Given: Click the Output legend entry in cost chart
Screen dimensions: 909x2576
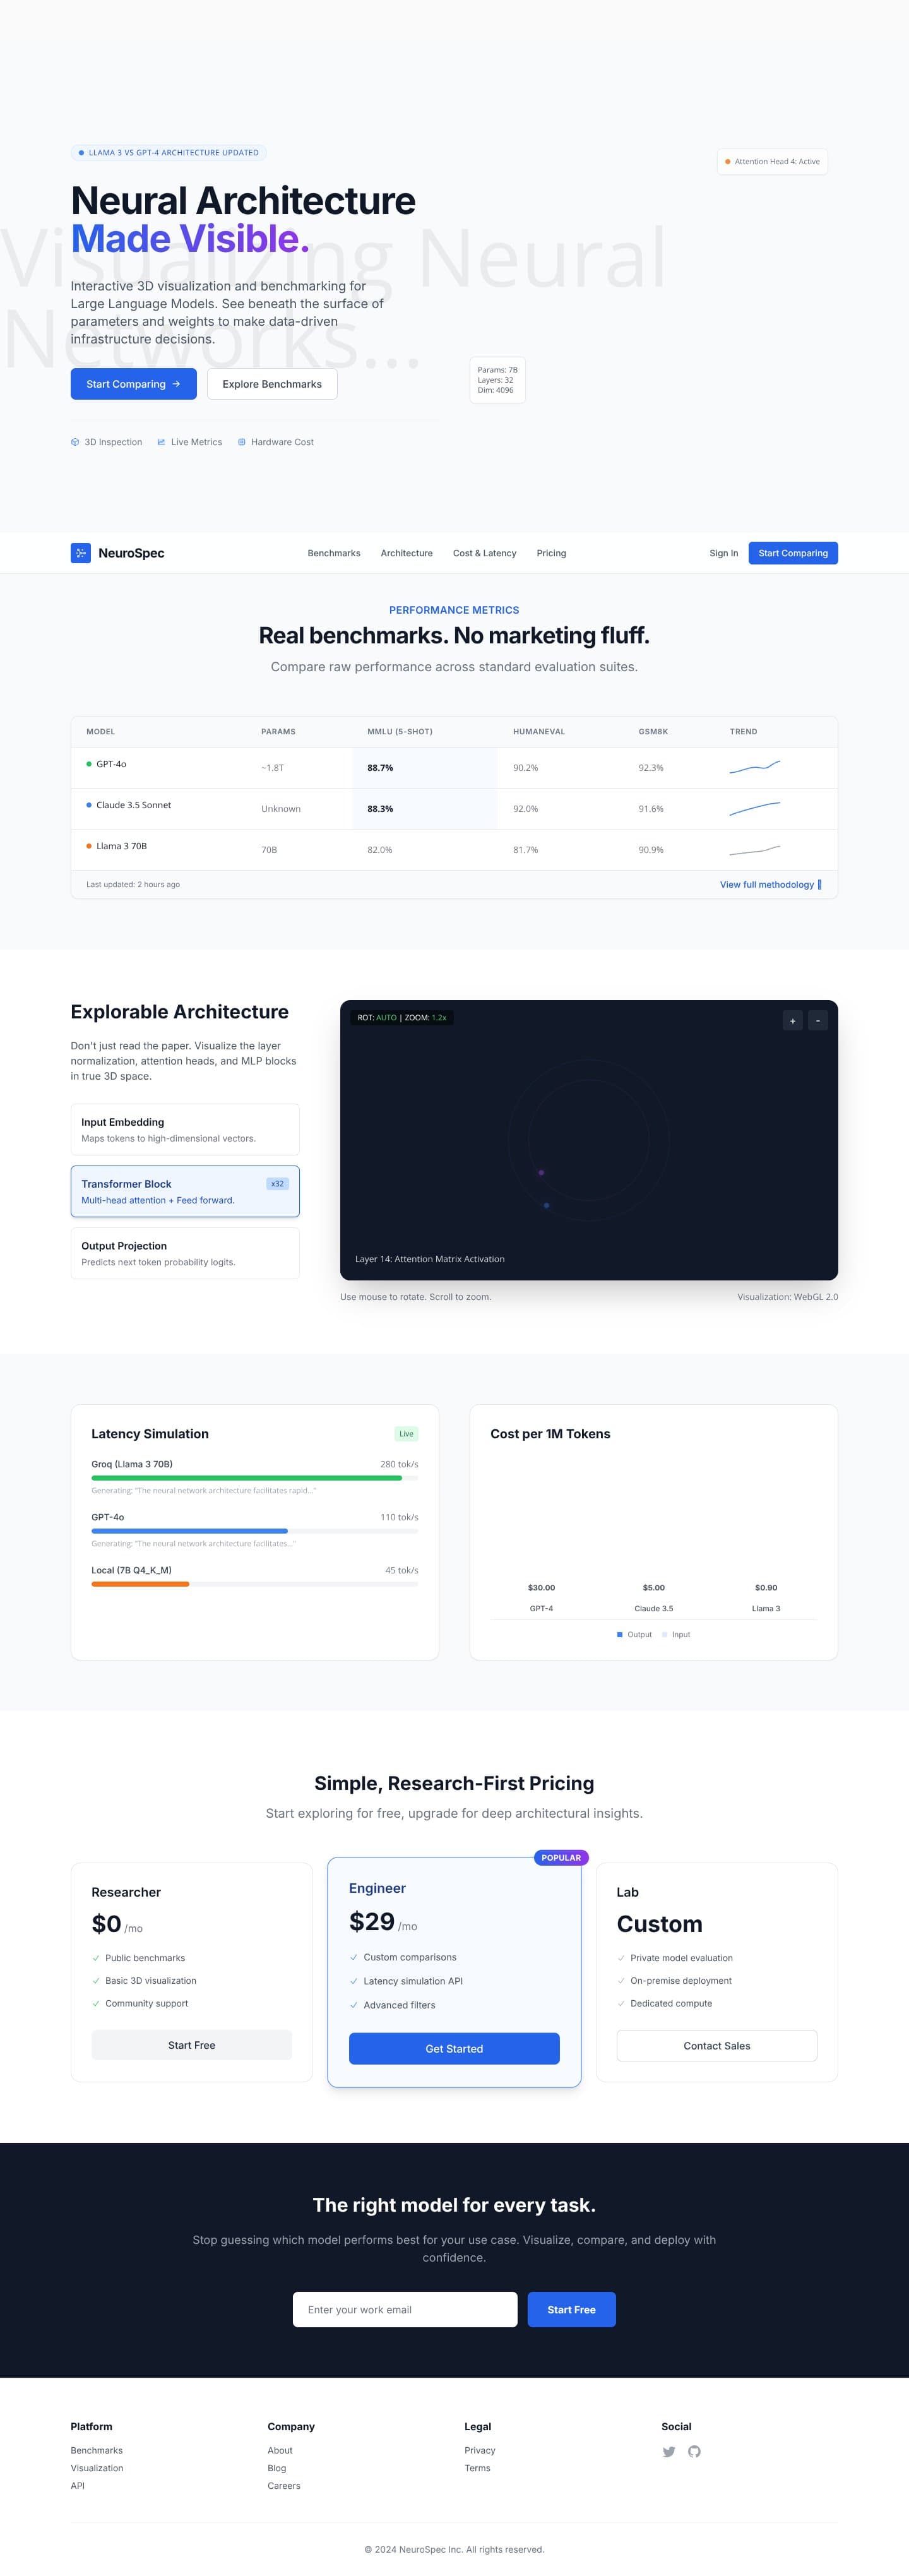Looking at the screenshot, I should [634, 1634].
